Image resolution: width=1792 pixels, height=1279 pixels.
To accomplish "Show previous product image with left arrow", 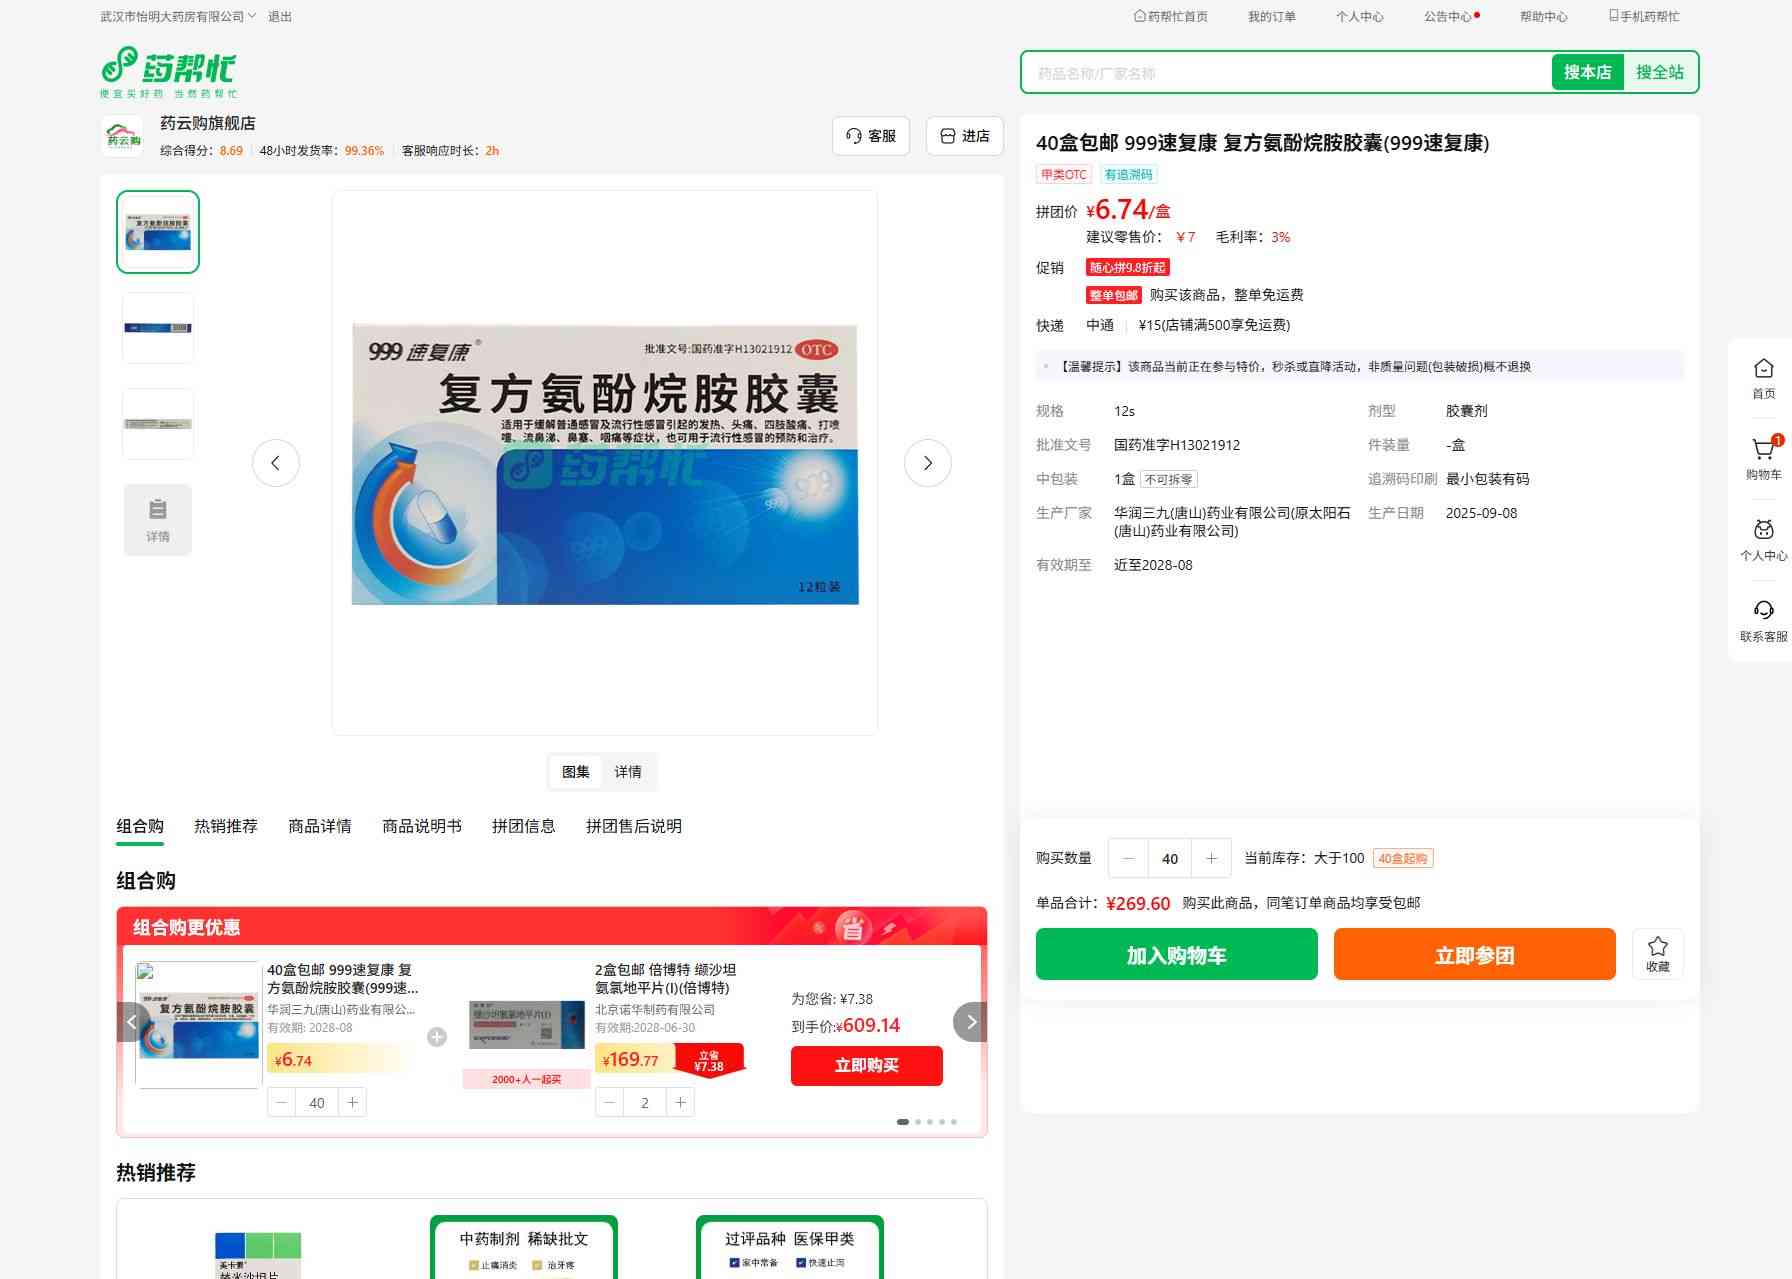I will click(x=276, y=463).
